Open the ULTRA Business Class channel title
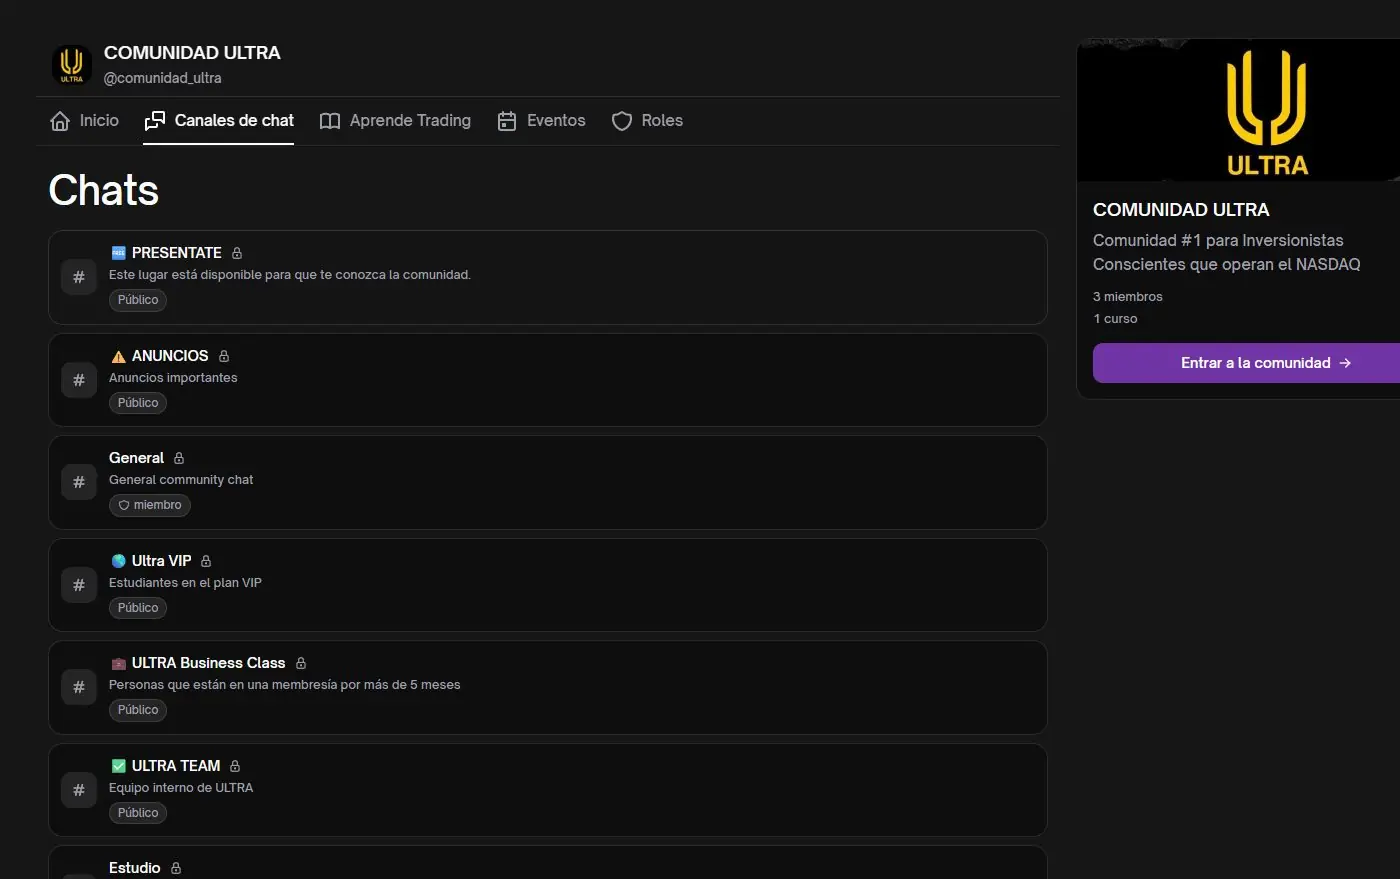This screenshot has height=879, width=1400. [x=208, y=663]
